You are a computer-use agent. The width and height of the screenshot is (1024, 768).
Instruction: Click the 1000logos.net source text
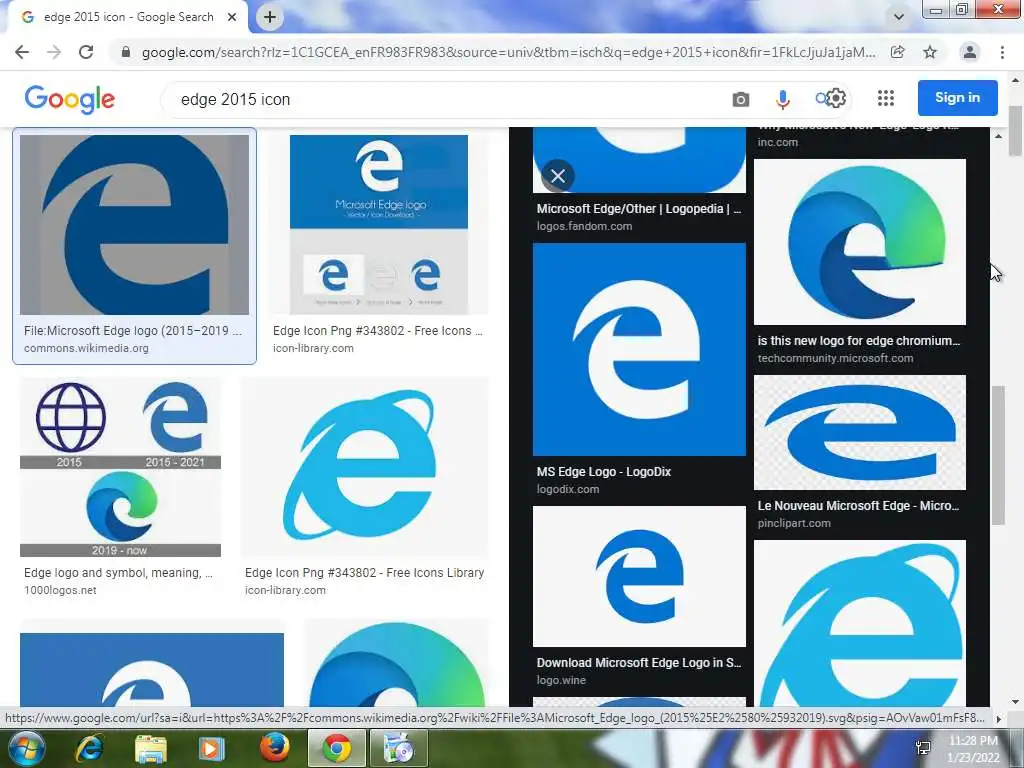click(60, 590)
